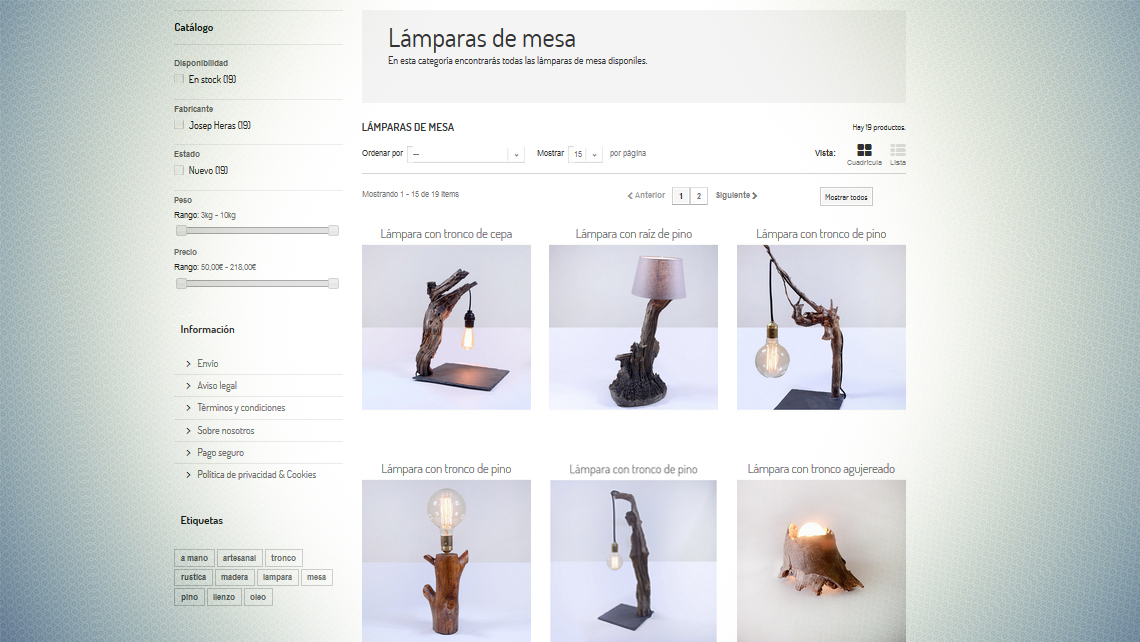Open the Ordenar por sort dropdown
The height and width of the screenshot is (642, 1140).
[467, 153]
